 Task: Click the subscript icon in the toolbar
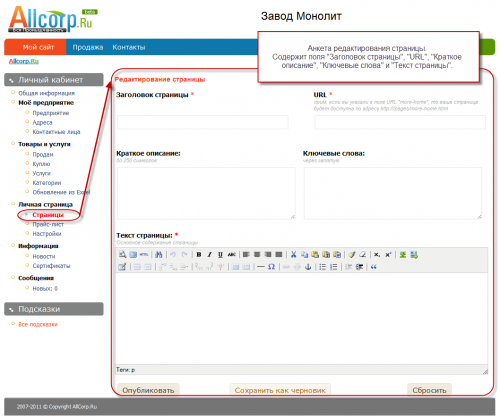377,255
